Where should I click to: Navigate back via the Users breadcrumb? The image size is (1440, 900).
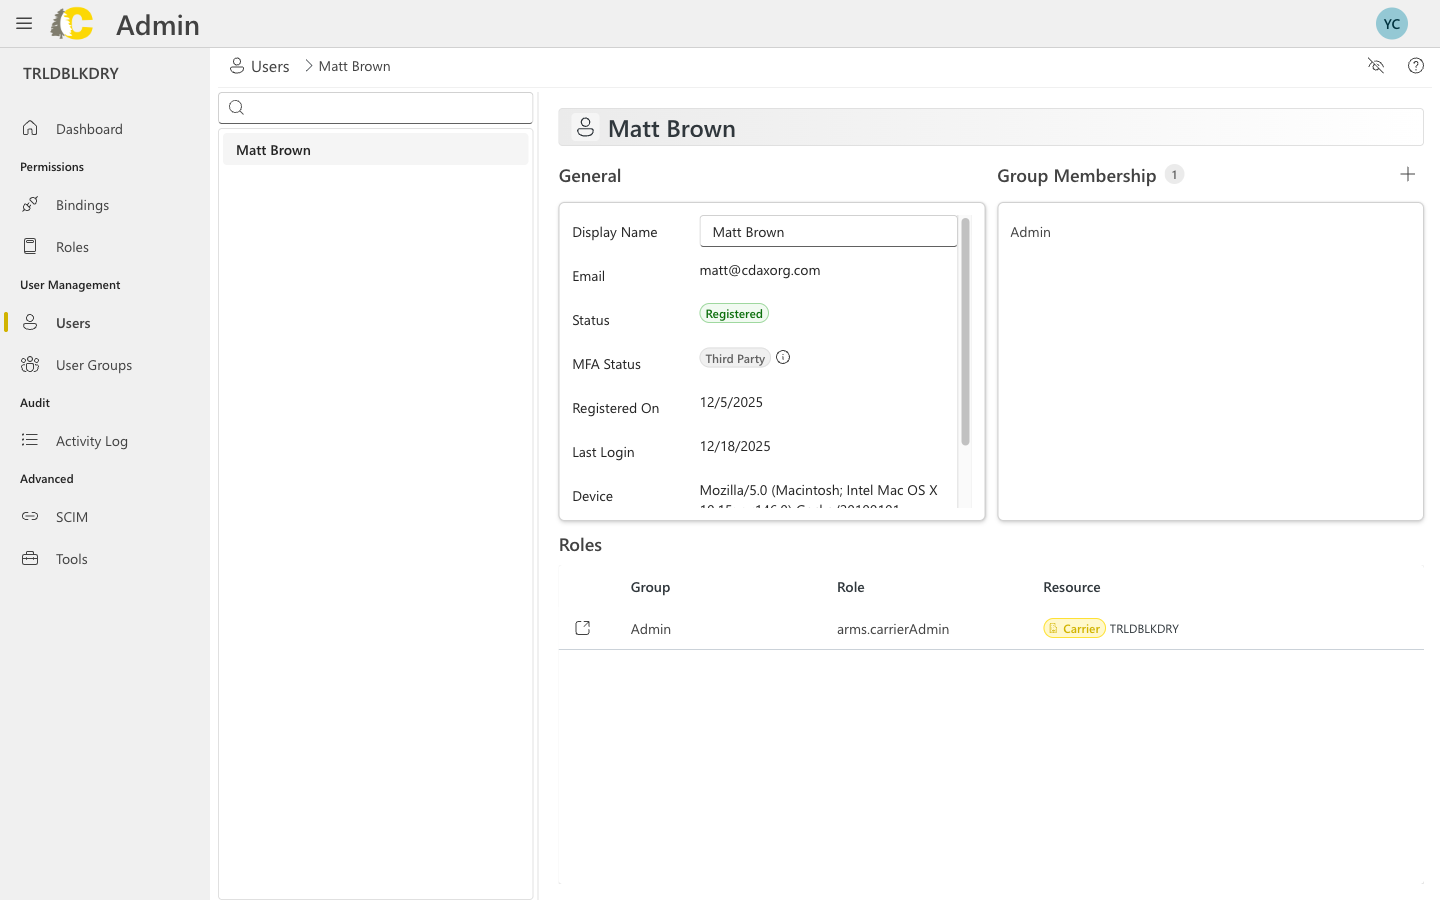[269, 65]
